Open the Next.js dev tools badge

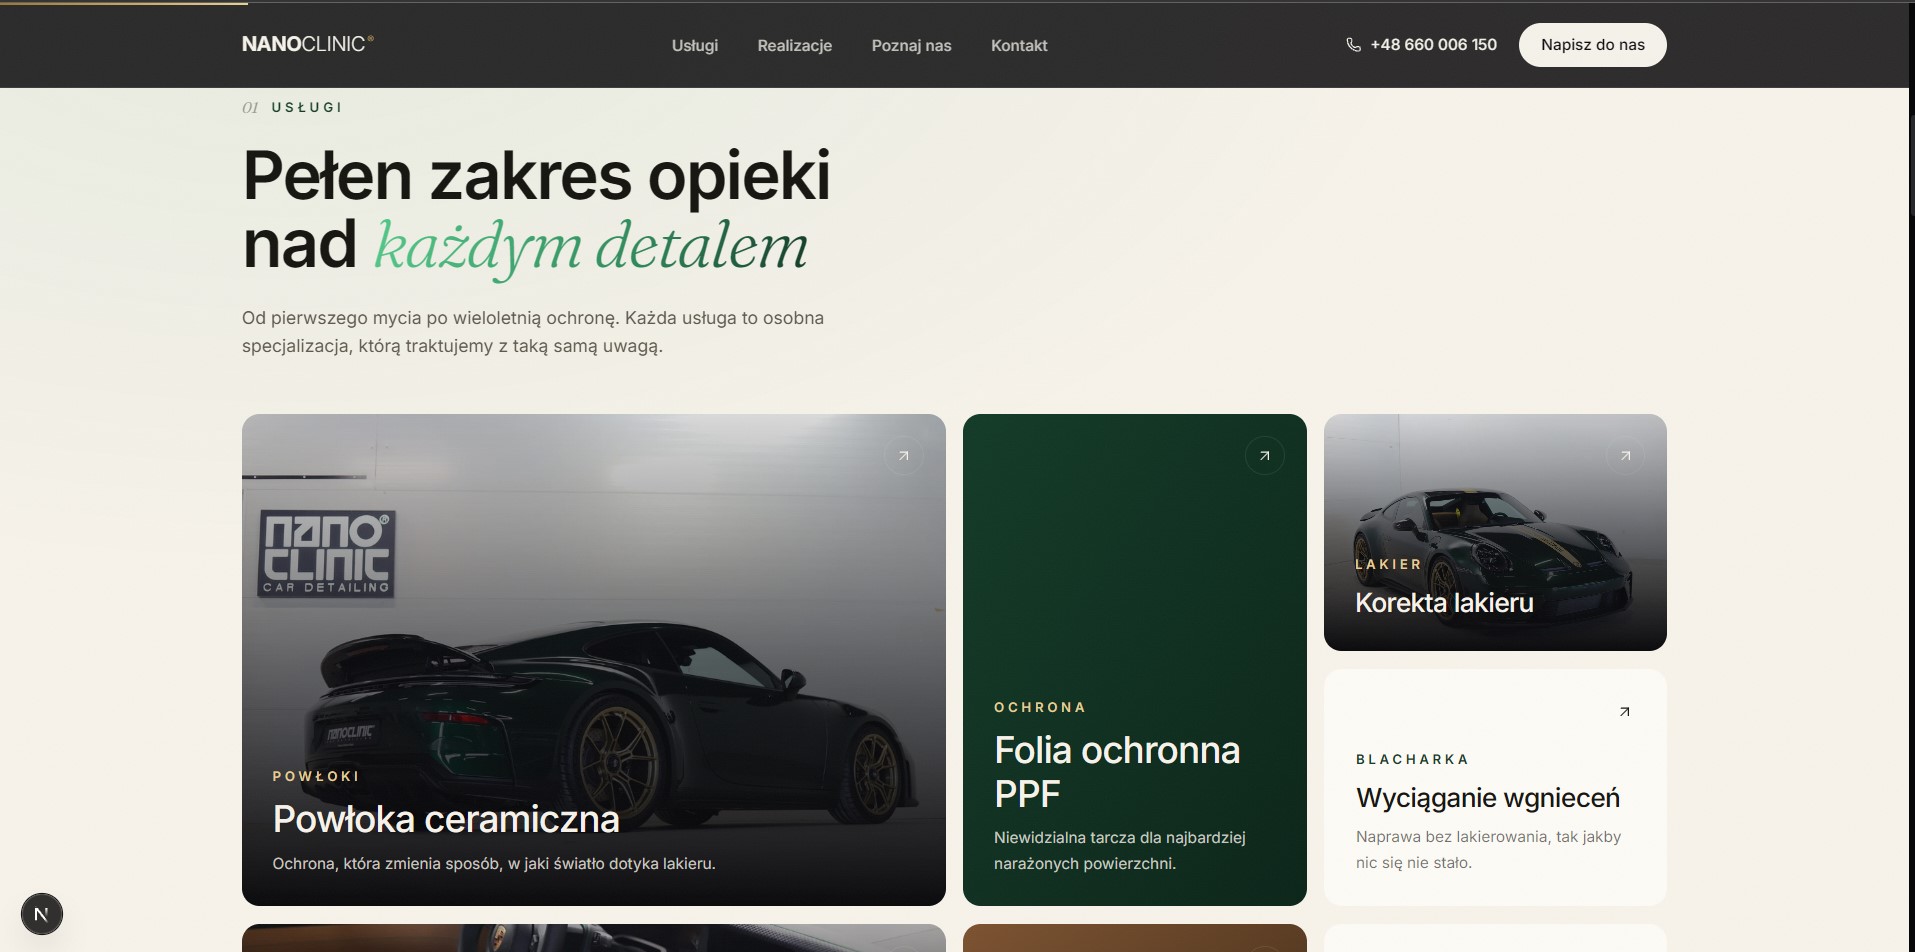[x=41, y=914]
